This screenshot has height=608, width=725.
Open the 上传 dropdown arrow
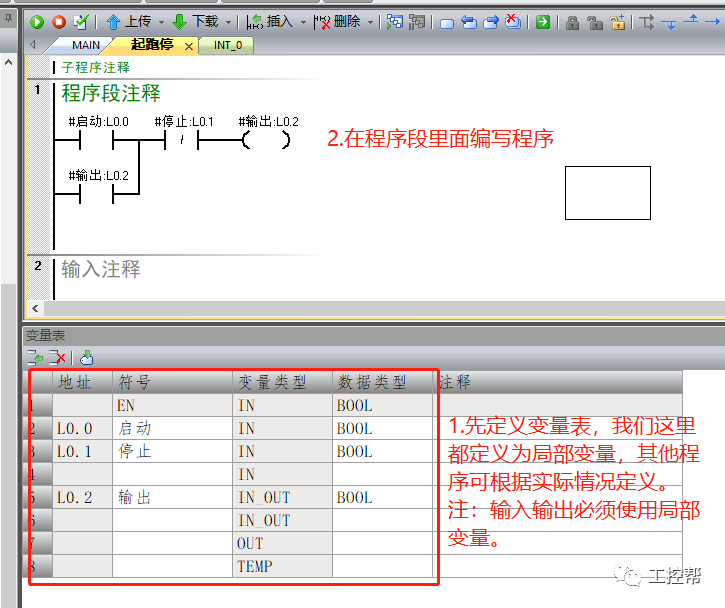tap(161, 22)
